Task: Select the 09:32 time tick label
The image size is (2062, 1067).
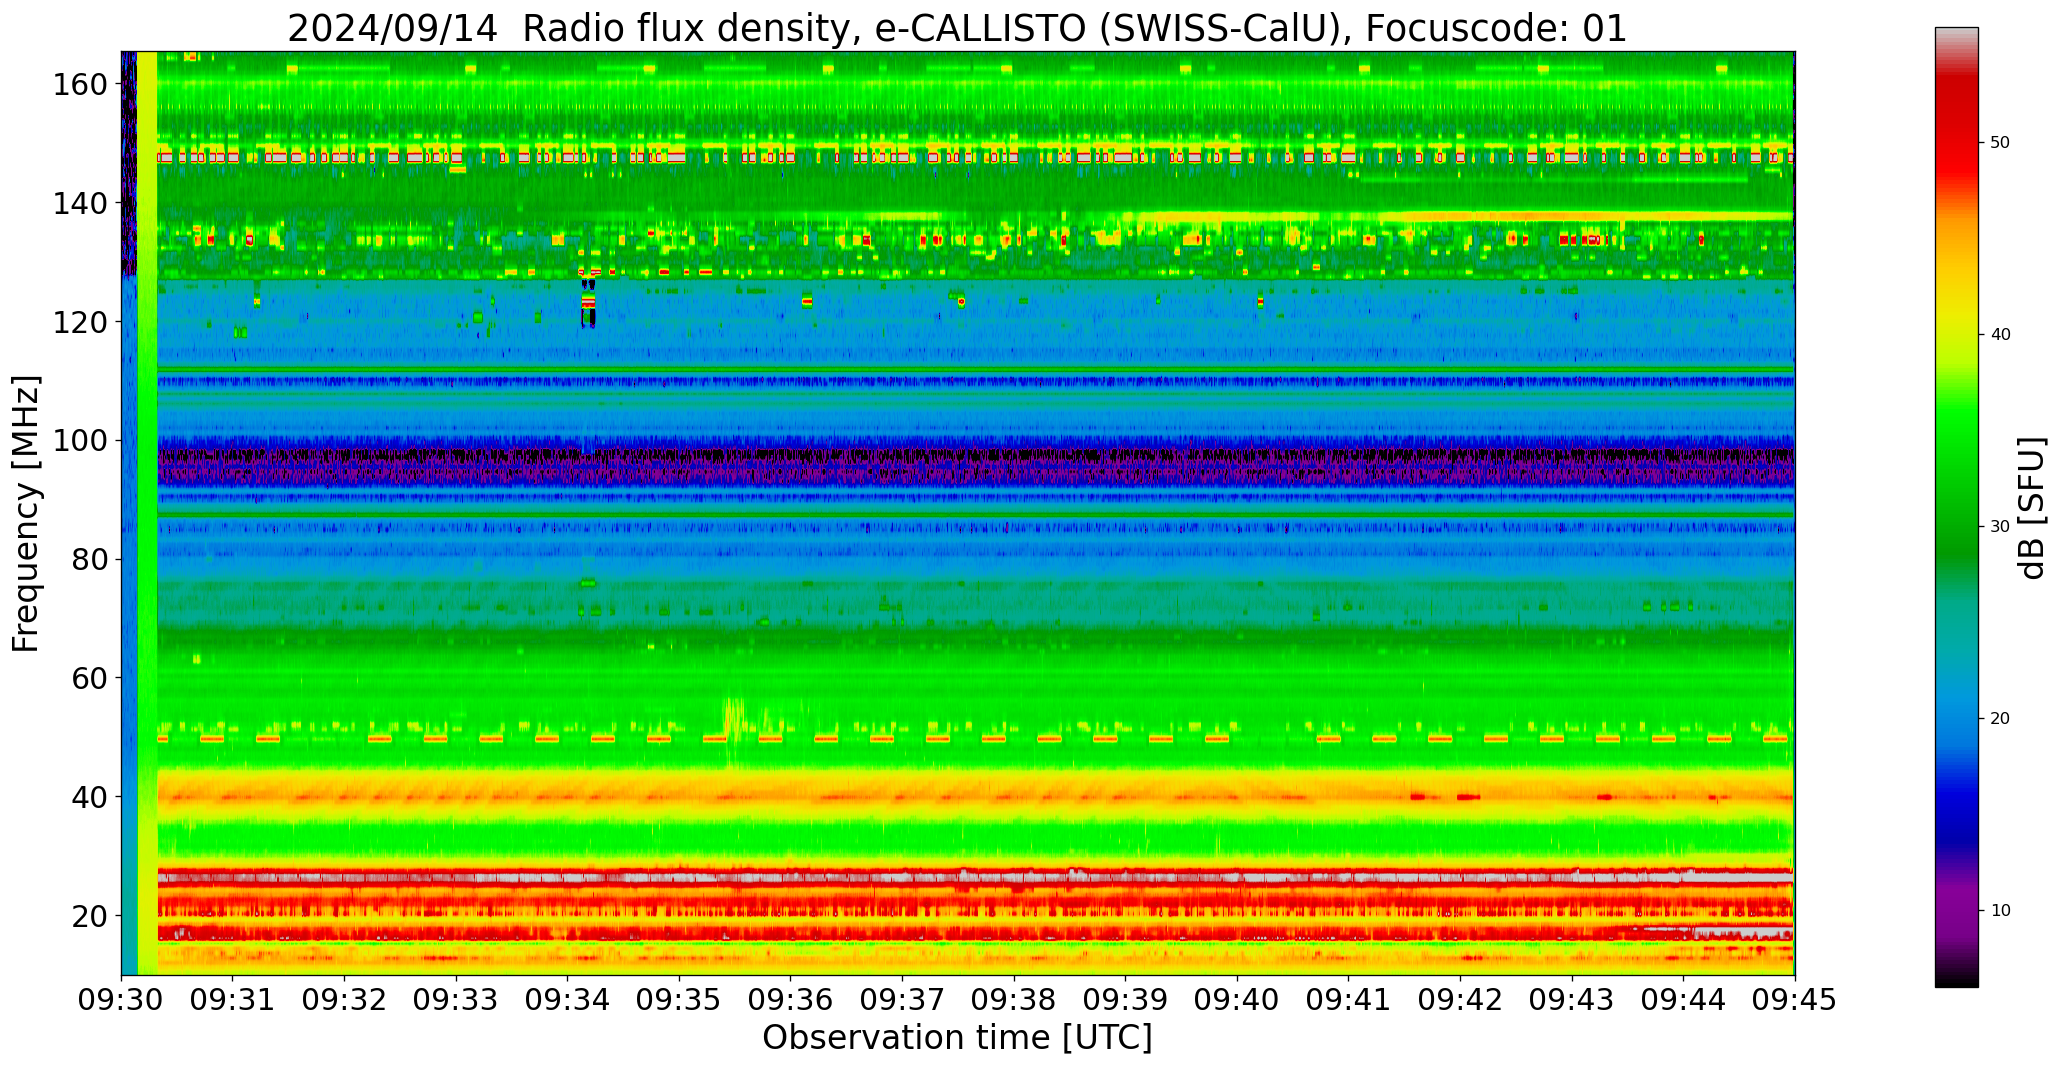Action: (345, 1000)
